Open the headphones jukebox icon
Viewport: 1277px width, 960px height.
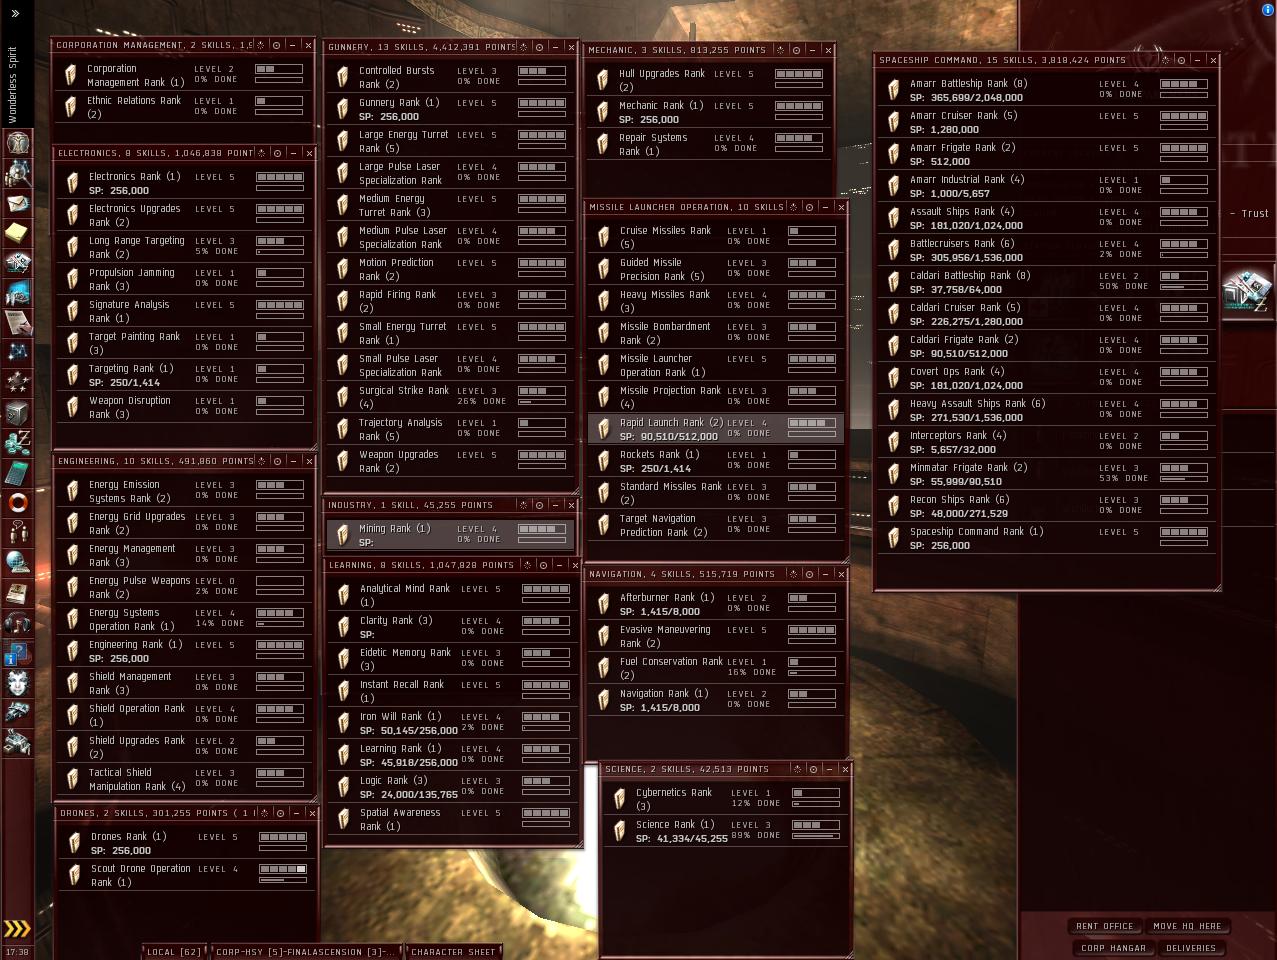[17, 623]
